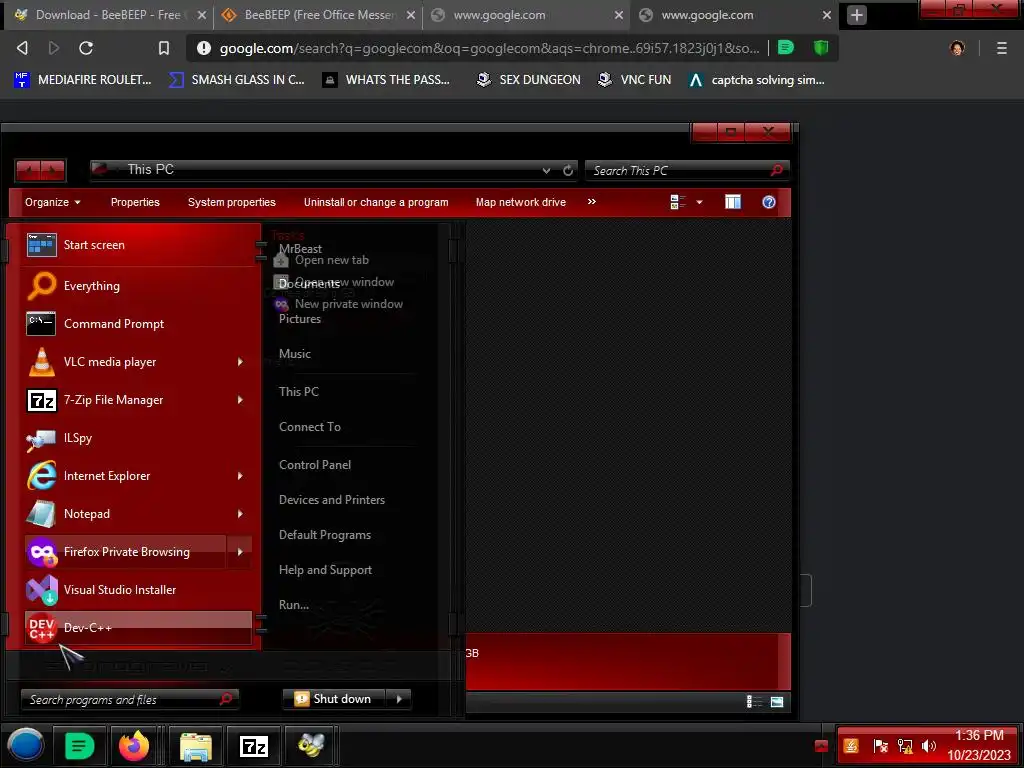
Task: Focus Search programs and files box
Action: pos(129,699)
